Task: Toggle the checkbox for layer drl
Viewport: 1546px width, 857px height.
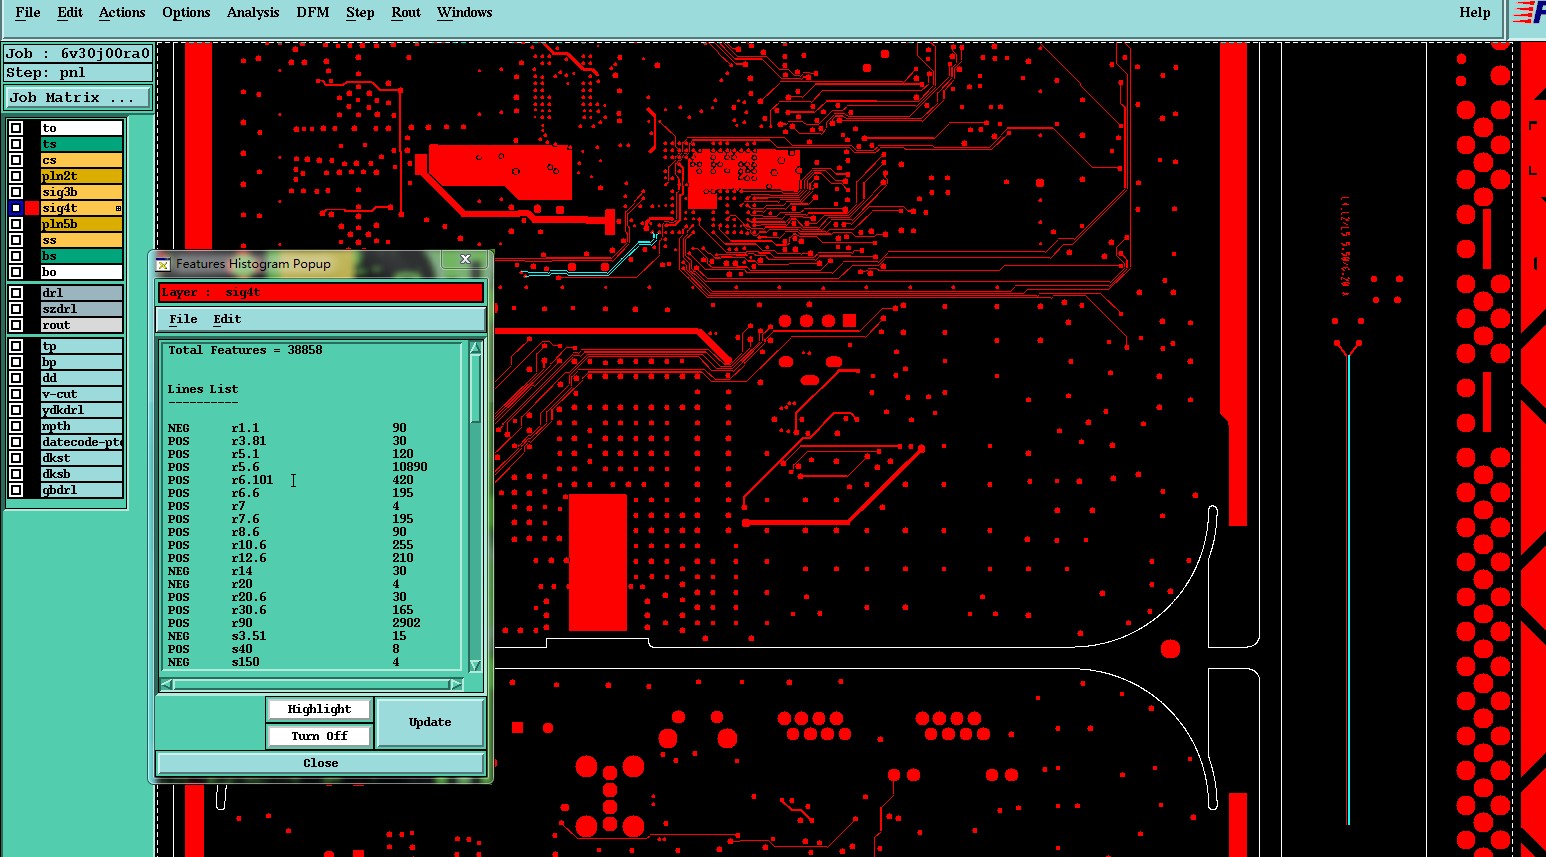Action: (x=16, y=293)
